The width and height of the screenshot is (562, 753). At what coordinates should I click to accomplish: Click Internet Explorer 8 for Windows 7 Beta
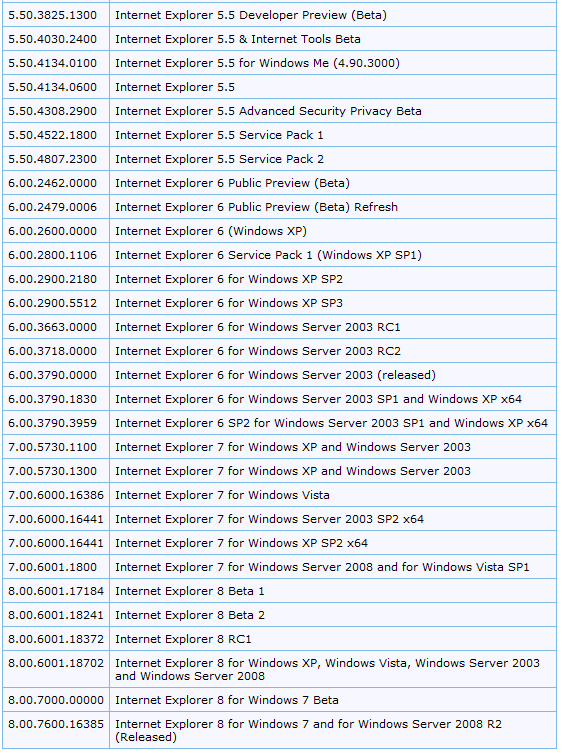tap(227, 700)
